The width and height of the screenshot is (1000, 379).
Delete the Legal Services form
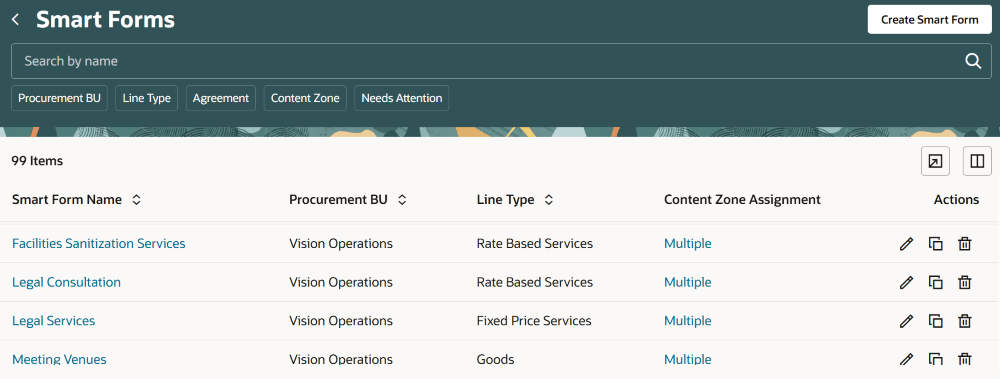(965, 321)
